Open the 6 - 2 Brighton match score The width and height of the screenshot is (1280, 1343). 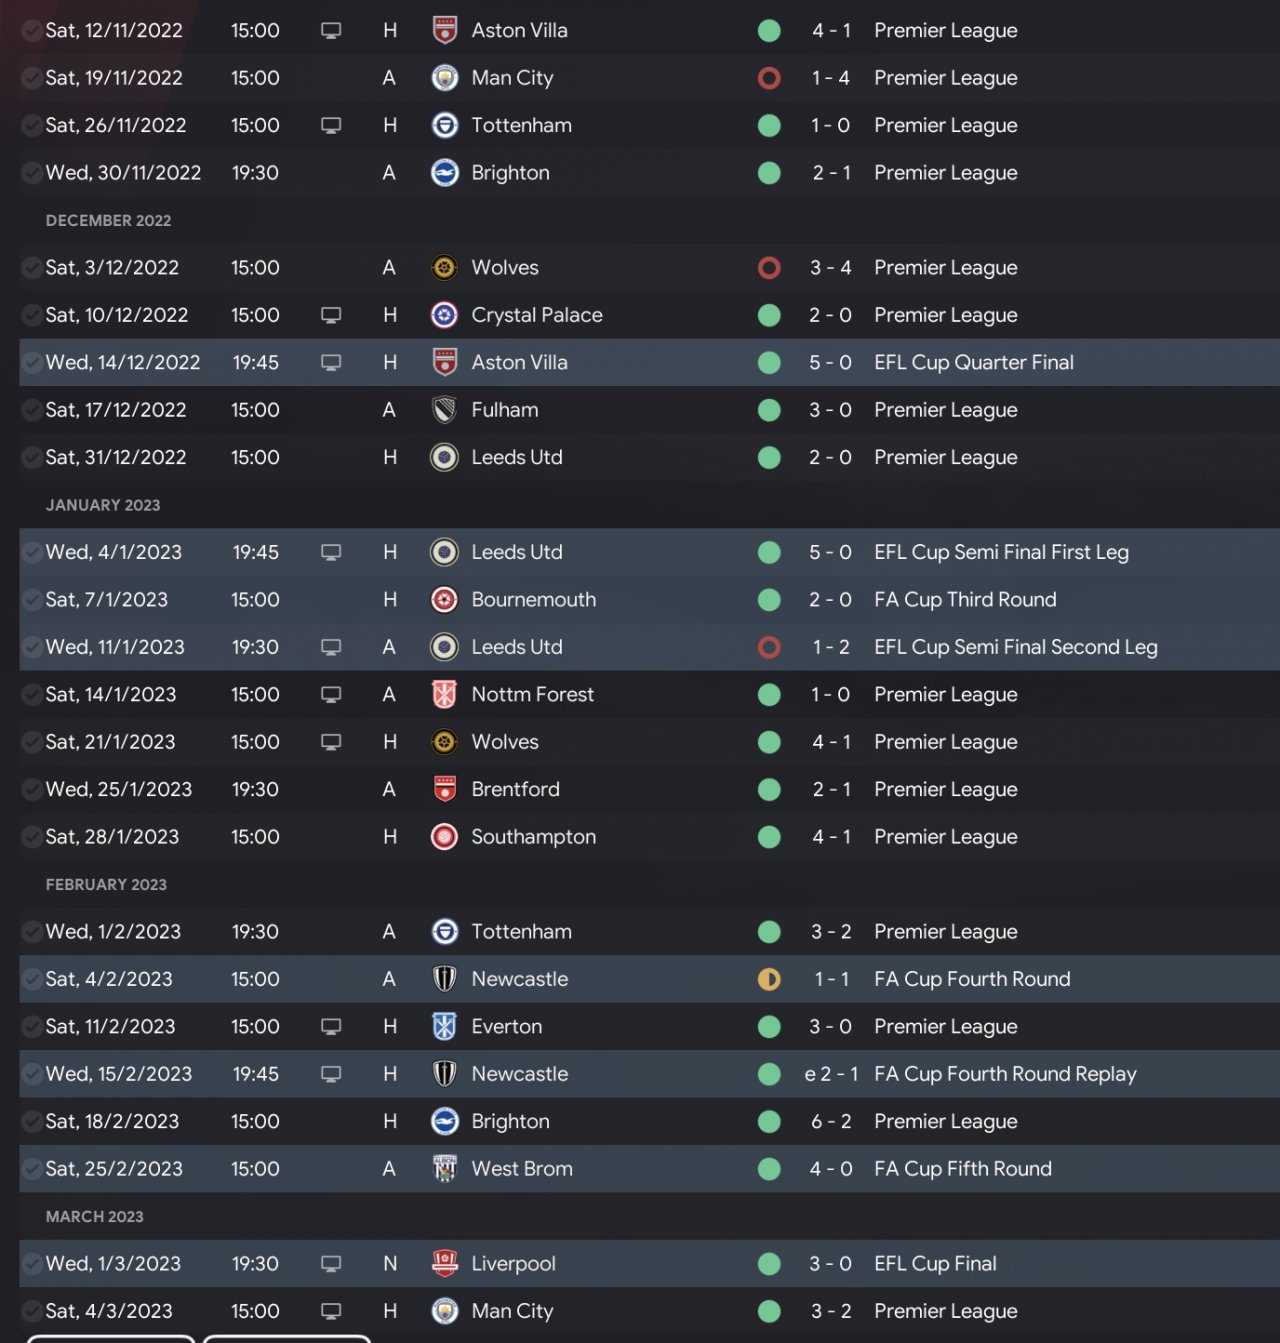click(x=831, y=1122)
